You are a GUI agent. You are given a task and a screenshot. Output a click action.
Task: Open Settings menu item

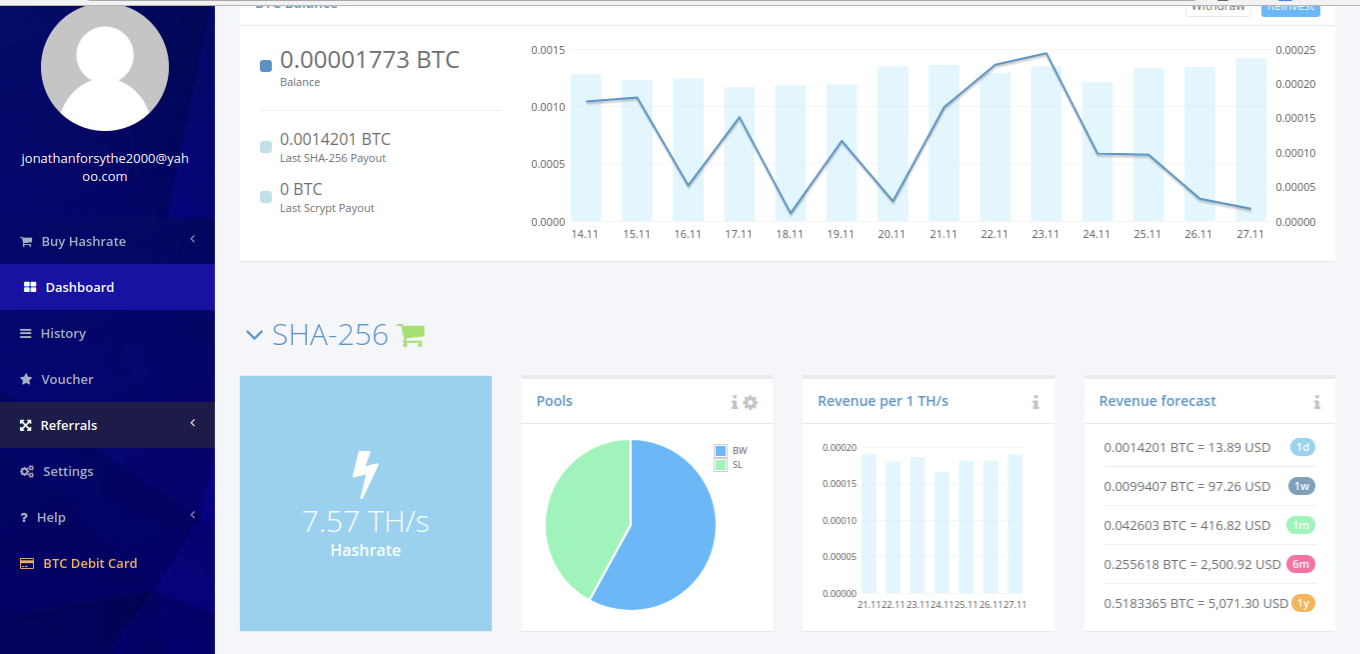pos(107,471)
